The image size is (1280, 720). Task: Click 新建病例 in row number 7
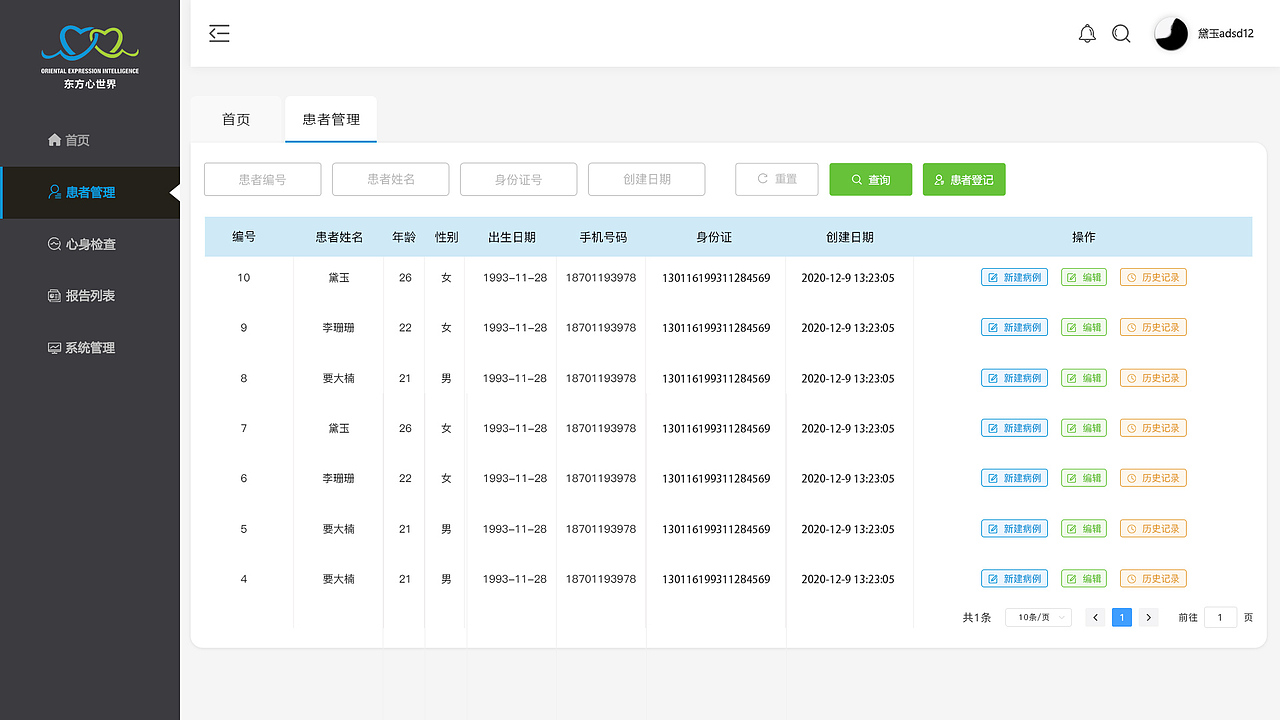pos(1014,428)
